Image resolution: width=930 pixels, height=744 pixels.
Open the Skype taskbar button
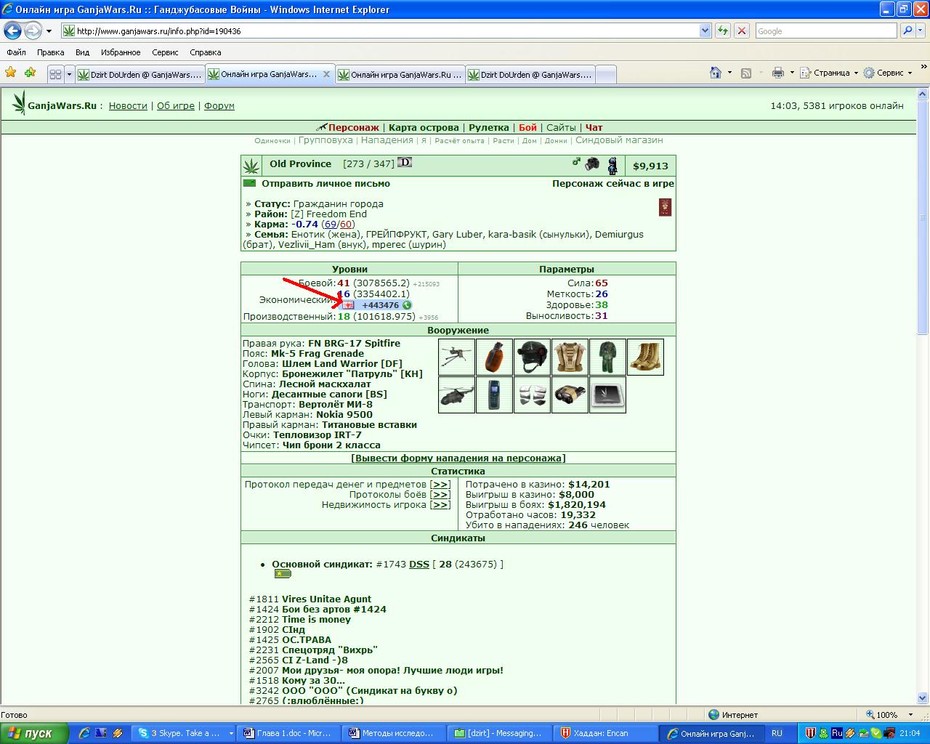pos(183,733)
